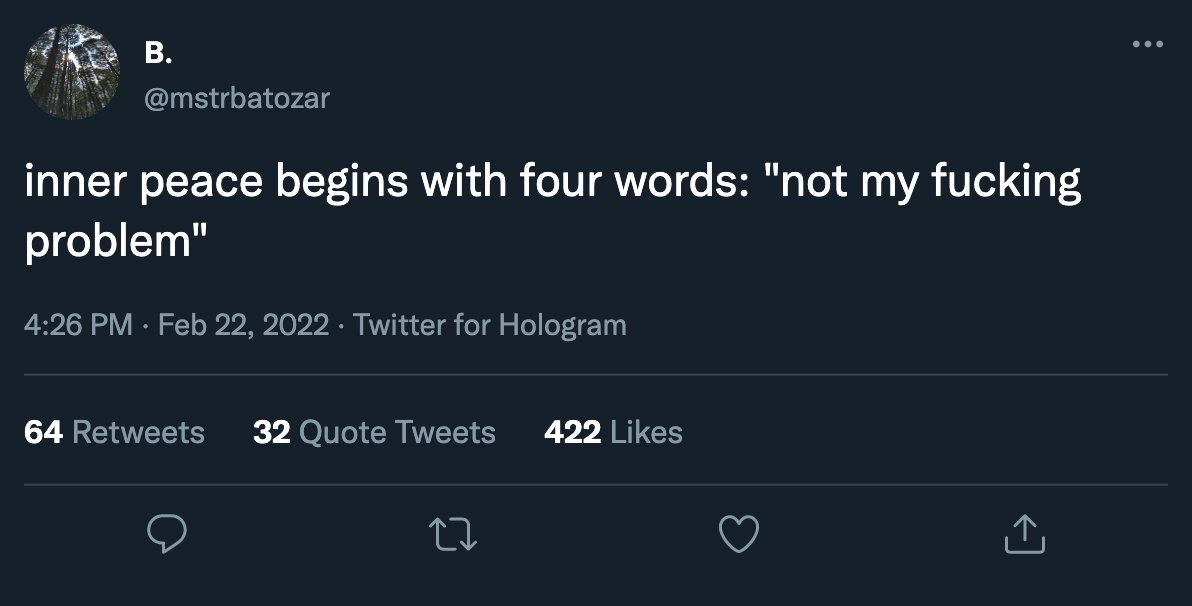Click the Twitter for Hologram source link
Screen dimensions: 1192x606
490,325
